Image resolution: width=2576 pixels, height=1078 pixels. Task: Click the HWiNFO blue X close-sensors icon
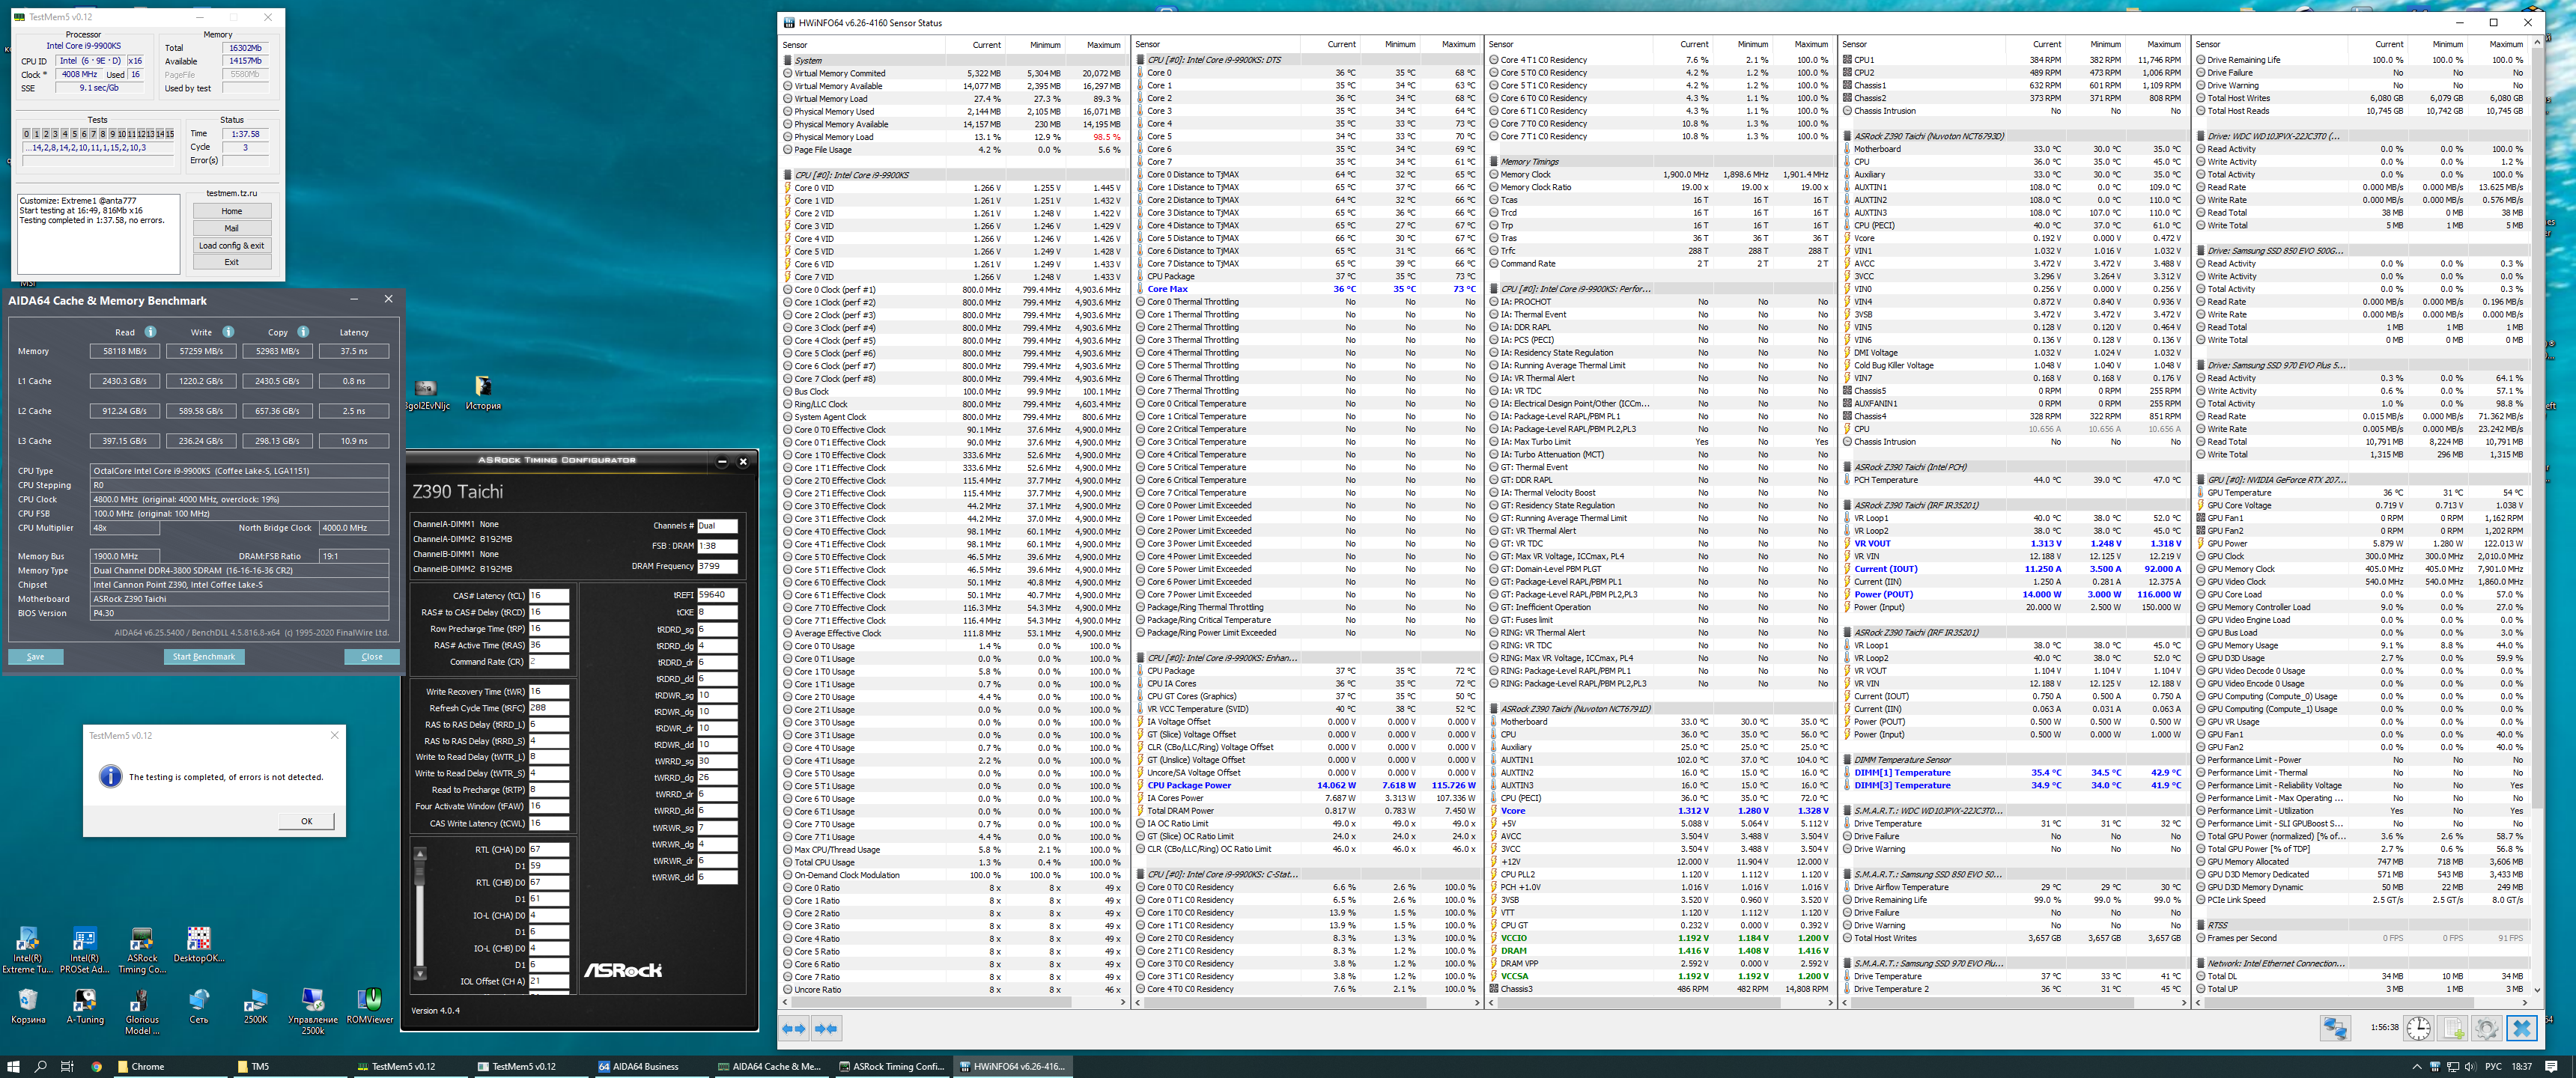coord(2521,1027)
